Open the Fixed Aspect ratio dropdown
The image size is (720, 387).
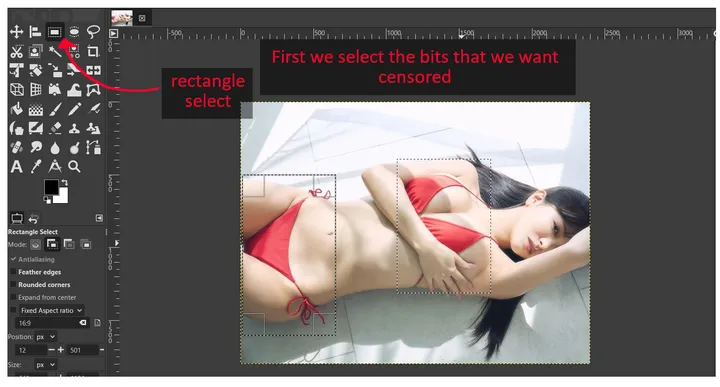(x=51, y=310)
